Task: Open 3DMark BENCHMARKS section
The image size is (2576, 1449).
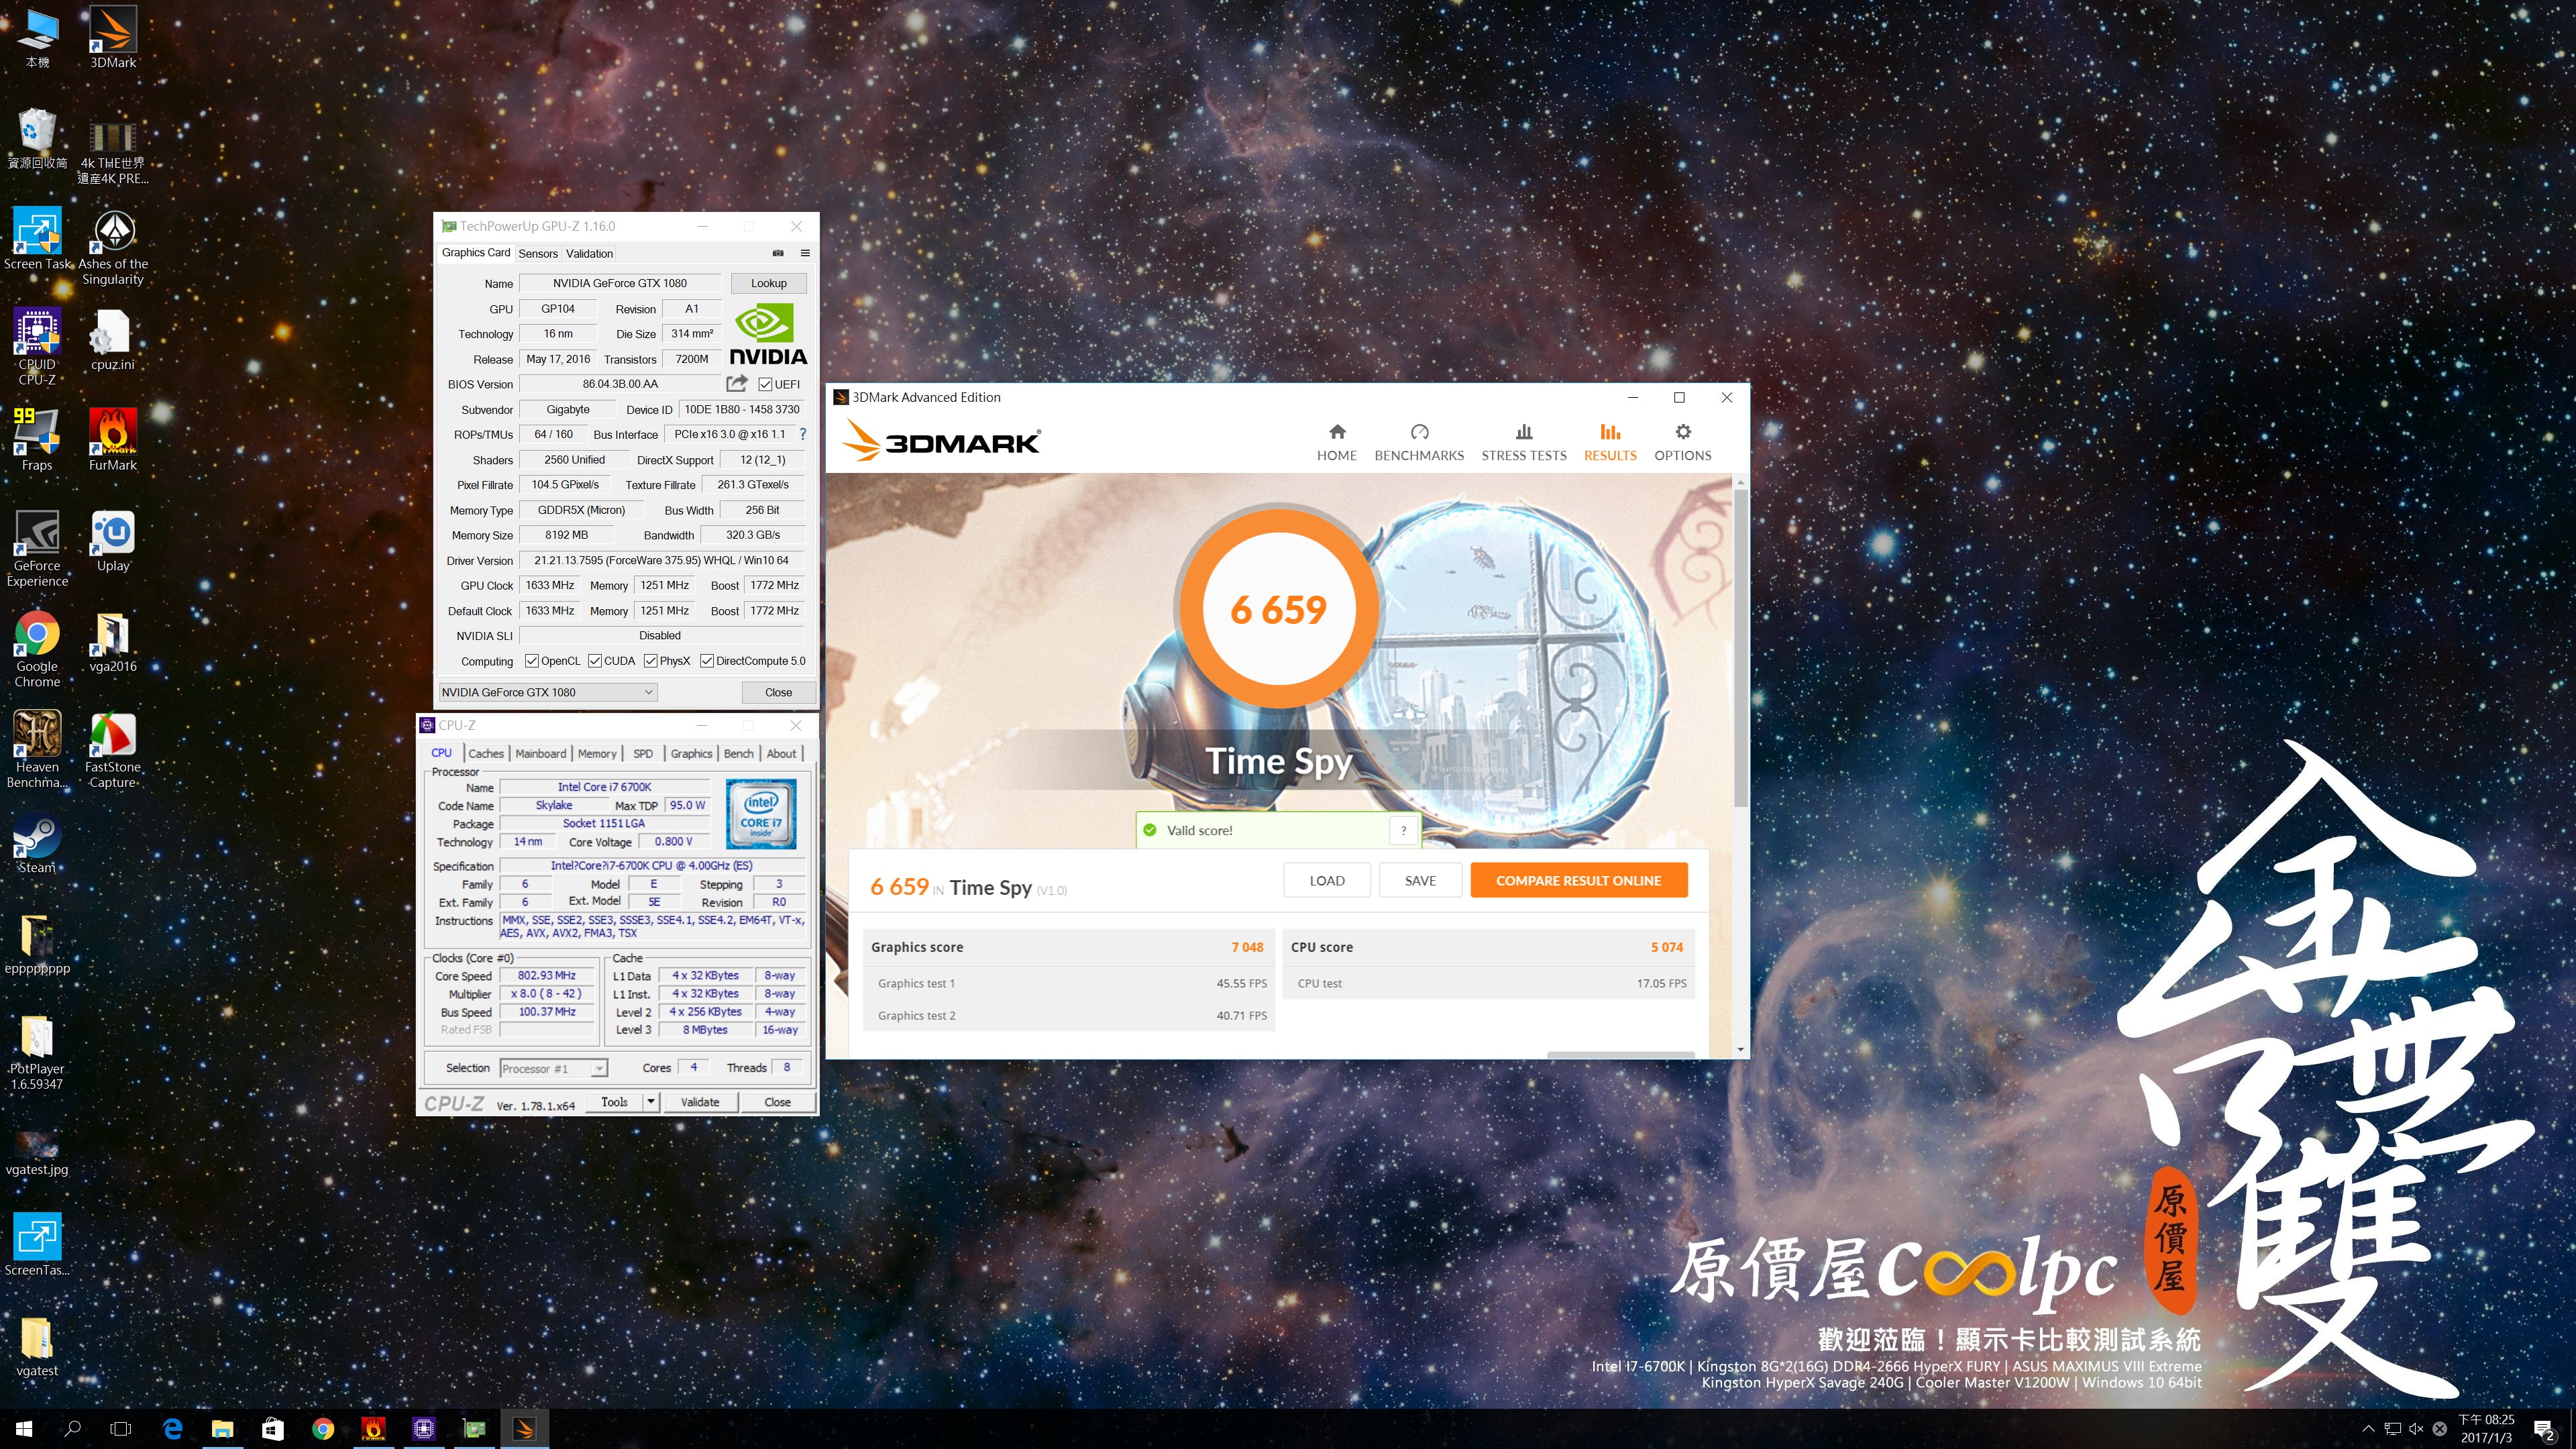Action: tap(1419, 443)
